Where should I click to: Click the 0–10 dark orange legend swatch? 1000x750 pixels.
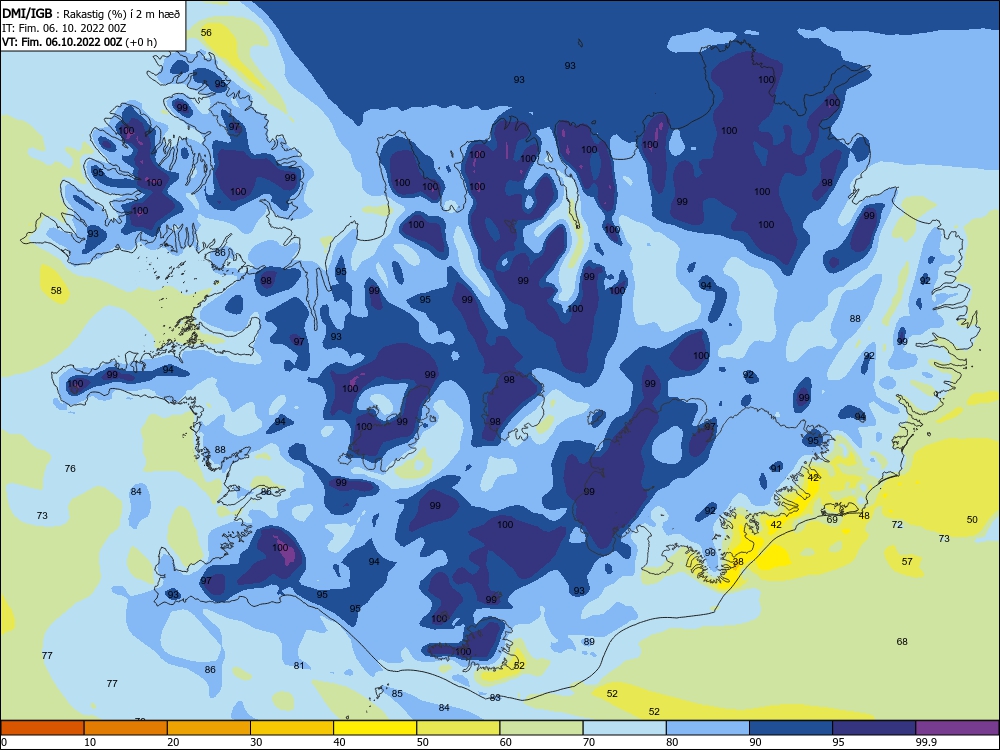click(x=42, y=728)
